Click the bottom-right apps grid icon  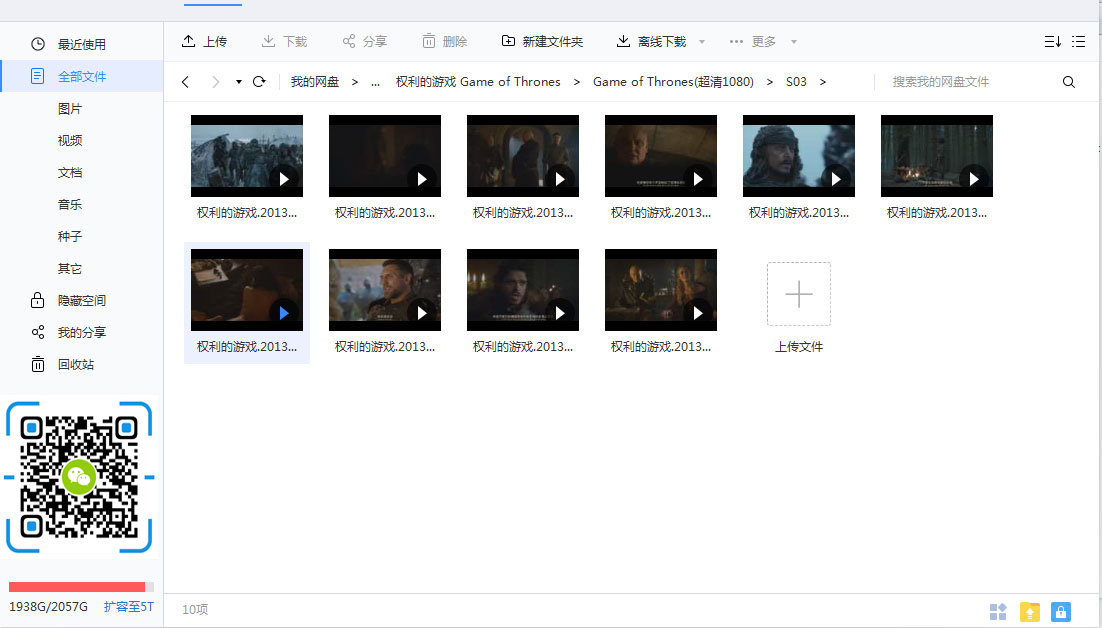pos(998,612)
